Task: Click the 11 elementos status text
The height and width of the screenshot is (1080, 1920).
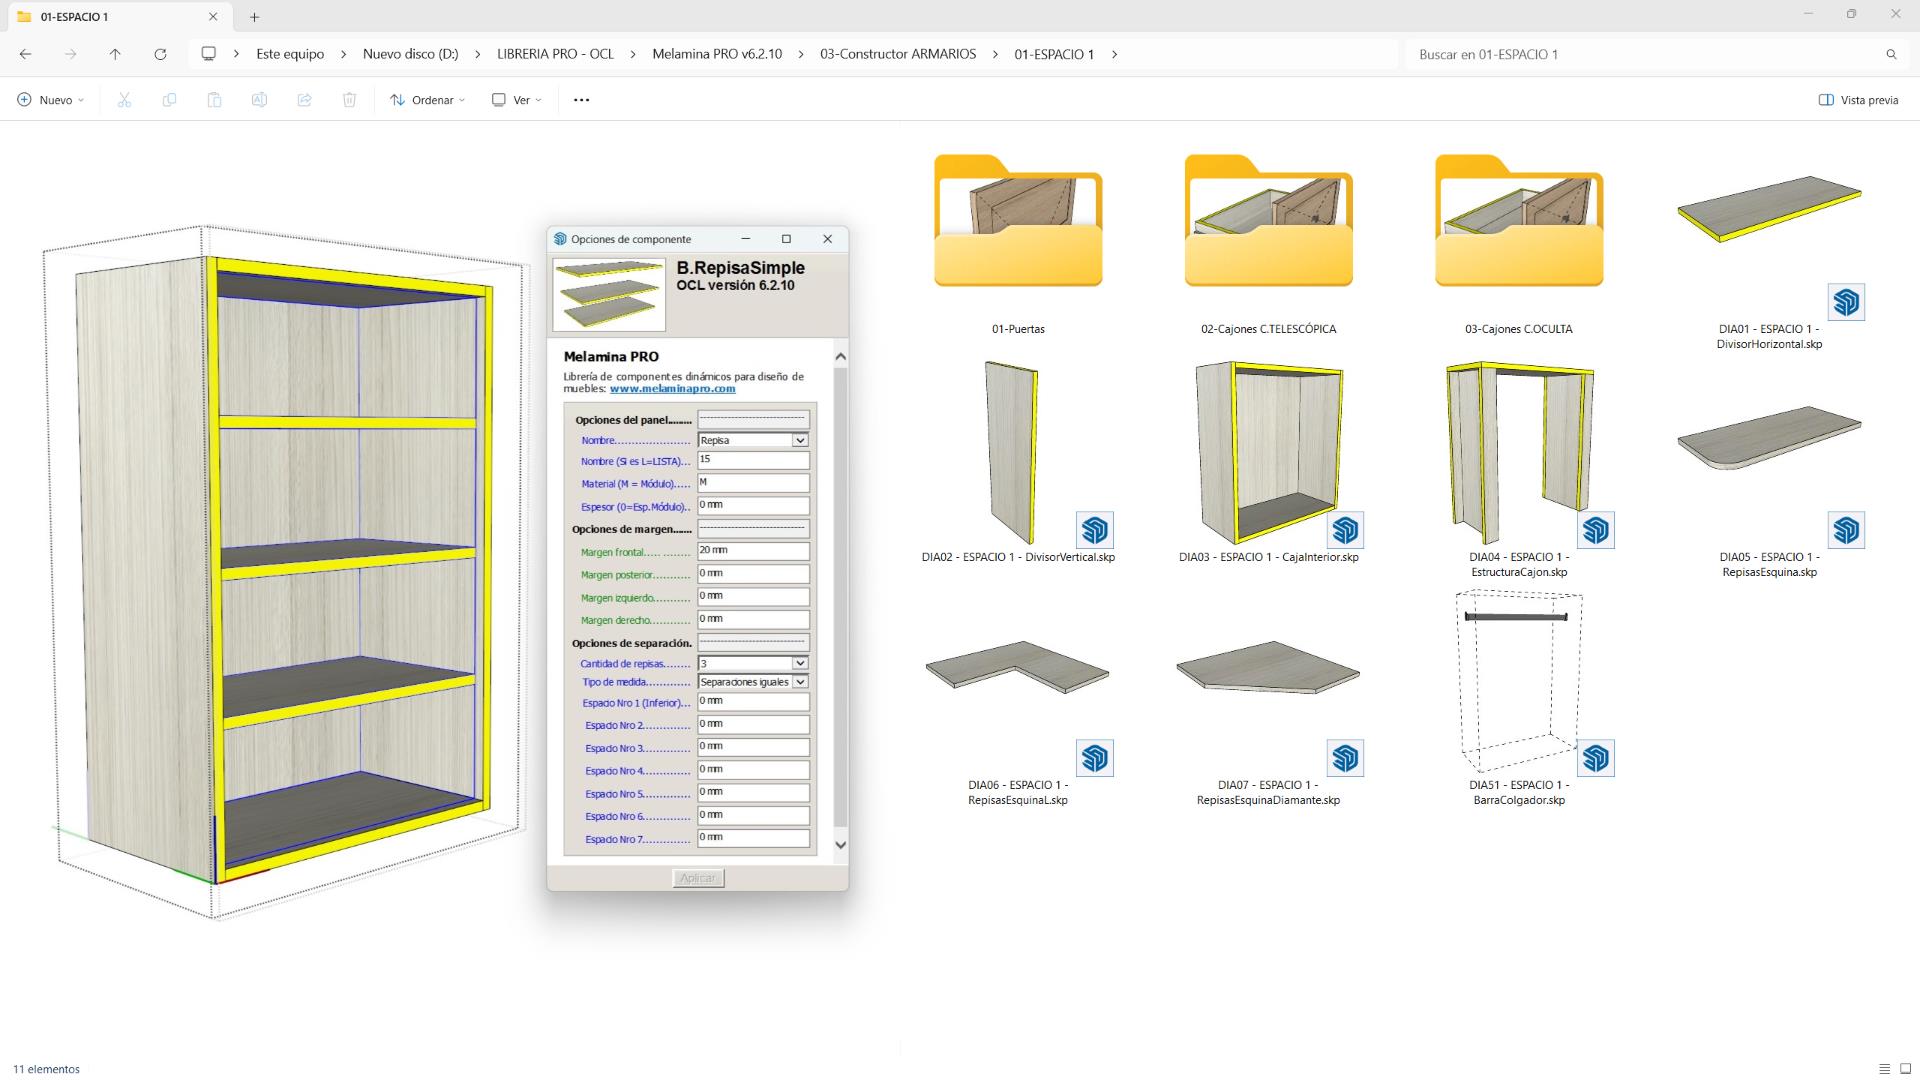Action: [x=46, y=1069]
